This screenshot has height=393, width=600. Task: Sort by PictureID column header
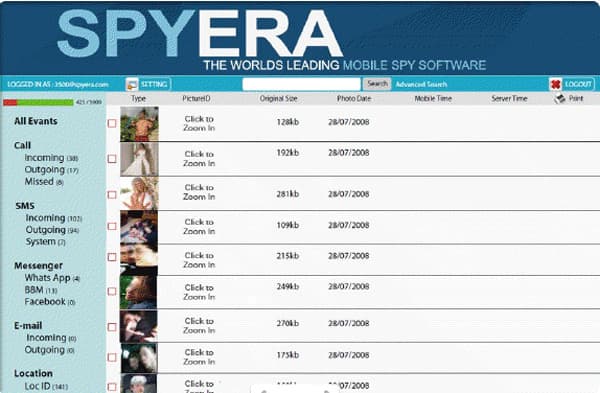pyautogui.click(x=196, y=98)
